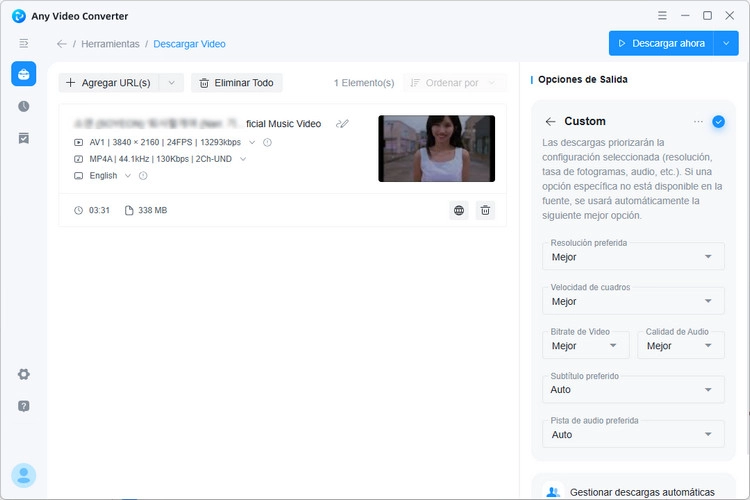Image resolution: width=750 pixels, height=500 pixels.
Task: Delete the video item with trash icon
Action: tap(485, 210)
